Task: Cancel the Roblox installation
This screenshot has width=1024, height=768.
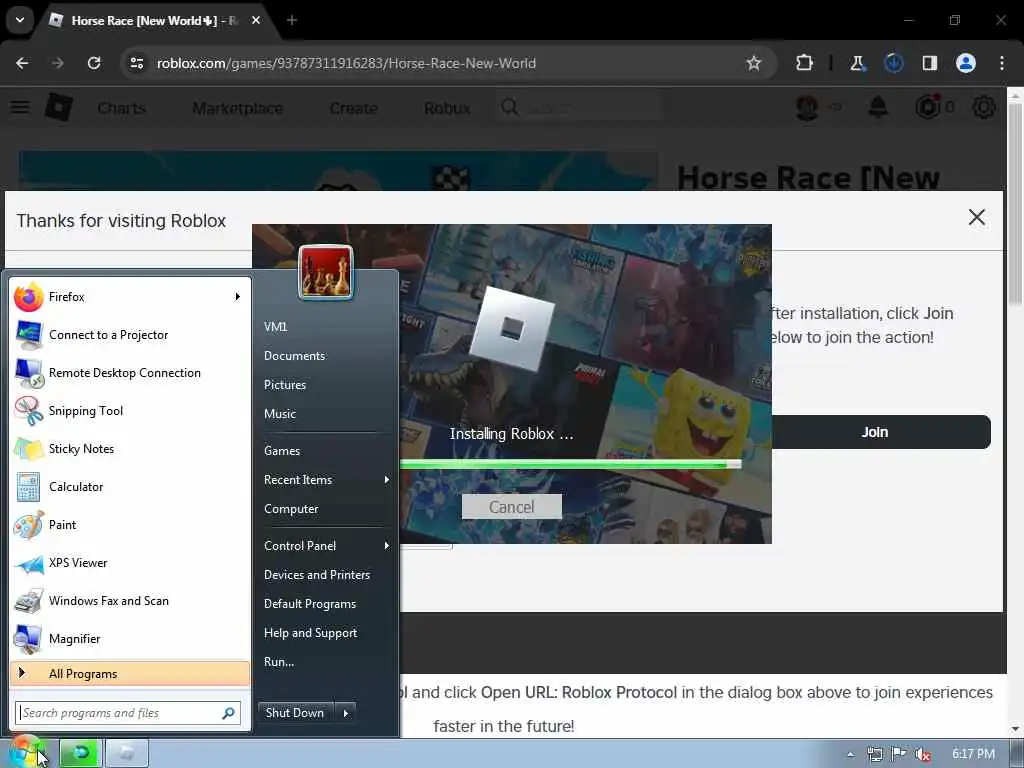Action: 511,507
